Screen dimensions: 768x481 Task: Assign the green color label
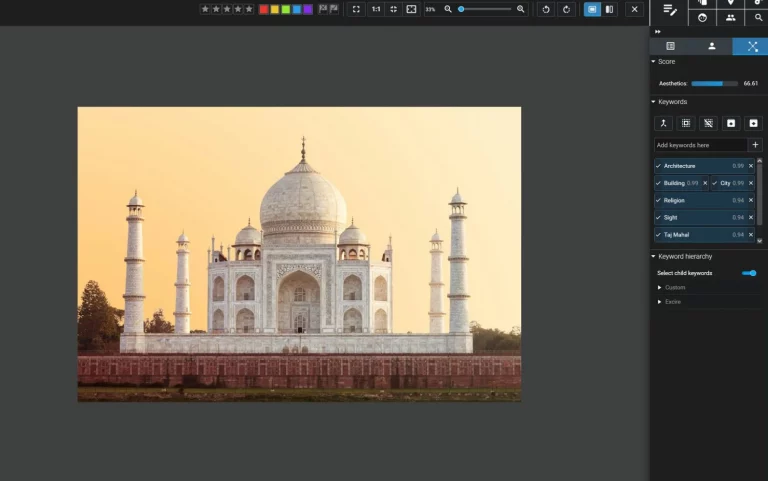click(286, 9)
